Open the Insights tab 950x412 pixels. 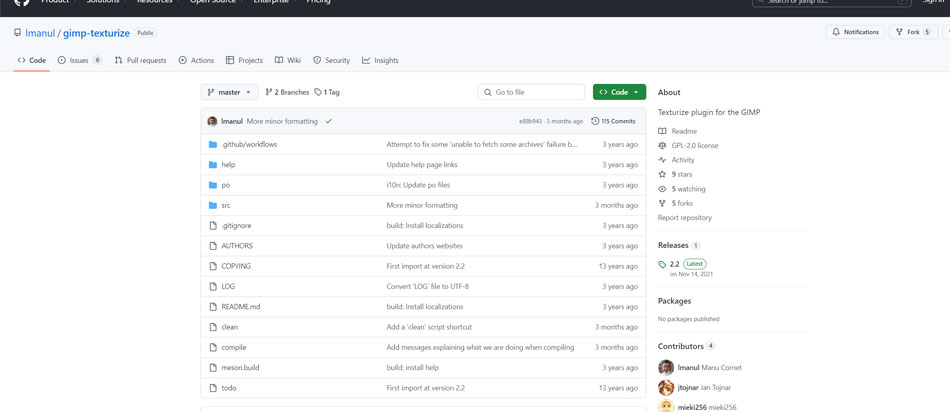point(380,61)
